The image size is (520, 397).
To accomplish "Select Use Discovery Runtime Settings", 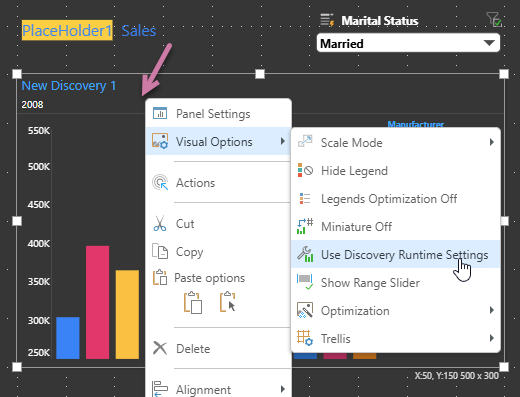I will coord(396,255).
